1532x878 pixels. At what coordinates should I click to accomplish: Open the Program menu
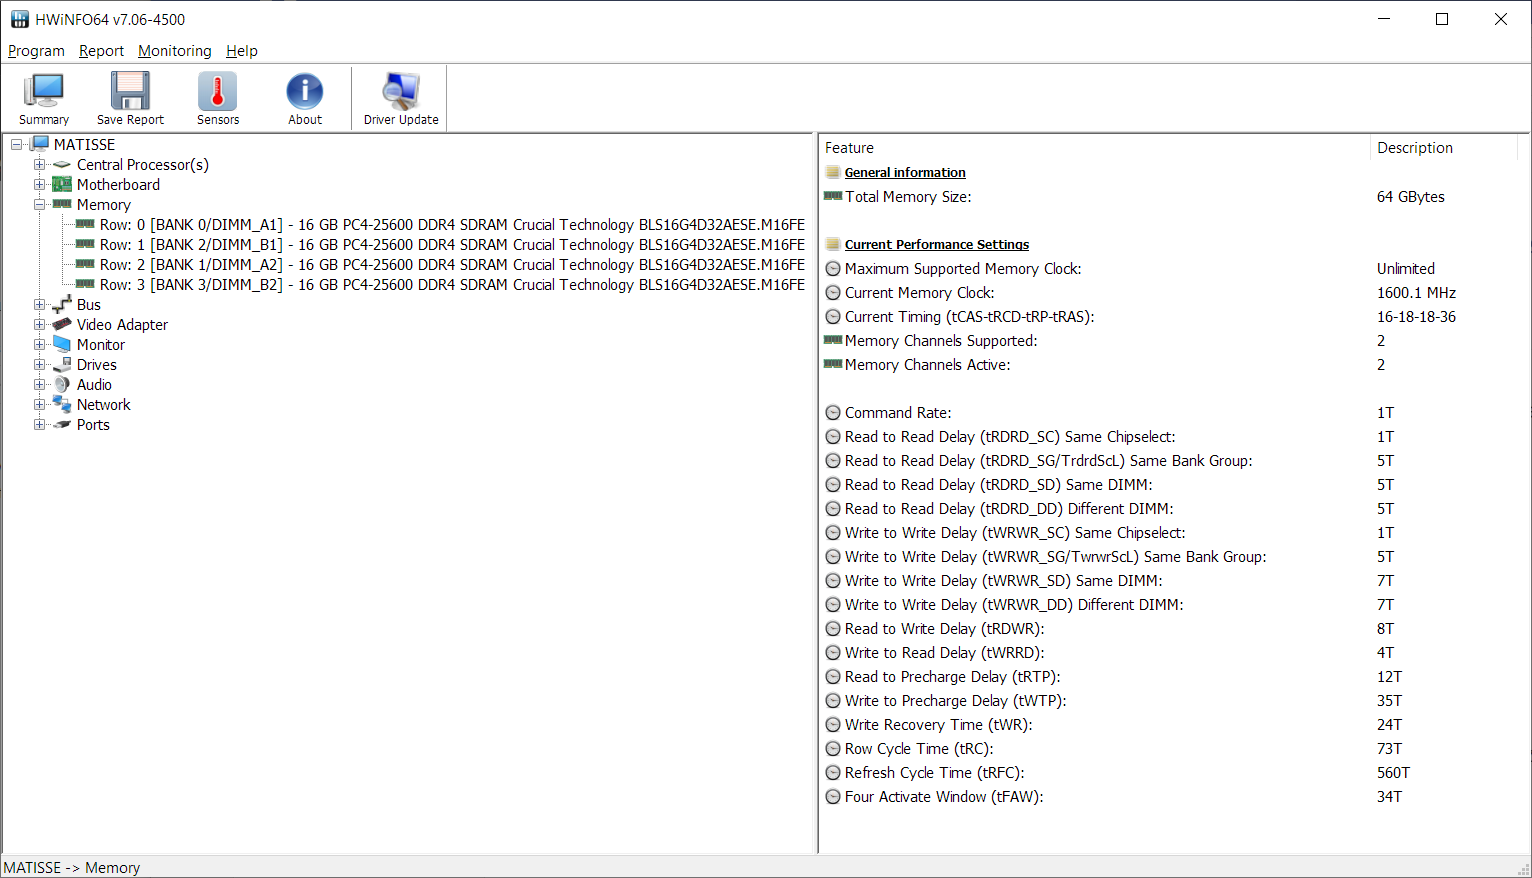click(x=36, y=51)
